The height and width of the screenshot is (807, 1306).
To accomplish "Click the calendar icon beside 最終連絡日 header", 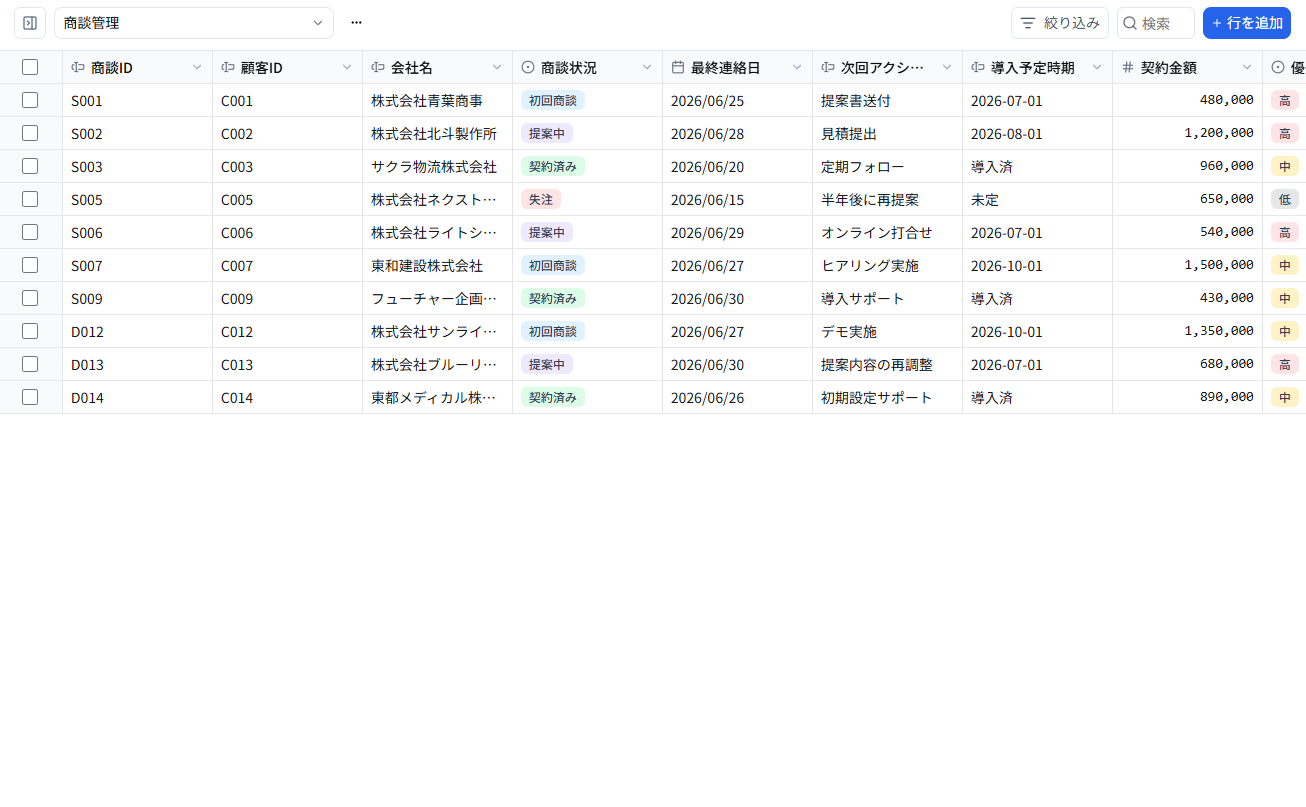I will [x=678, y=67].
